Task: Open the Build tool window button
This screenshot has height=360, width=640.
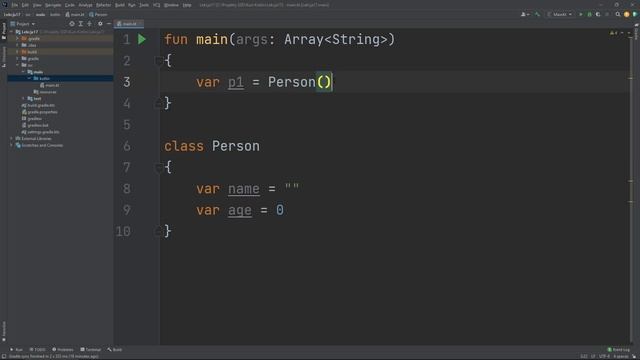Action: (115, 350)
